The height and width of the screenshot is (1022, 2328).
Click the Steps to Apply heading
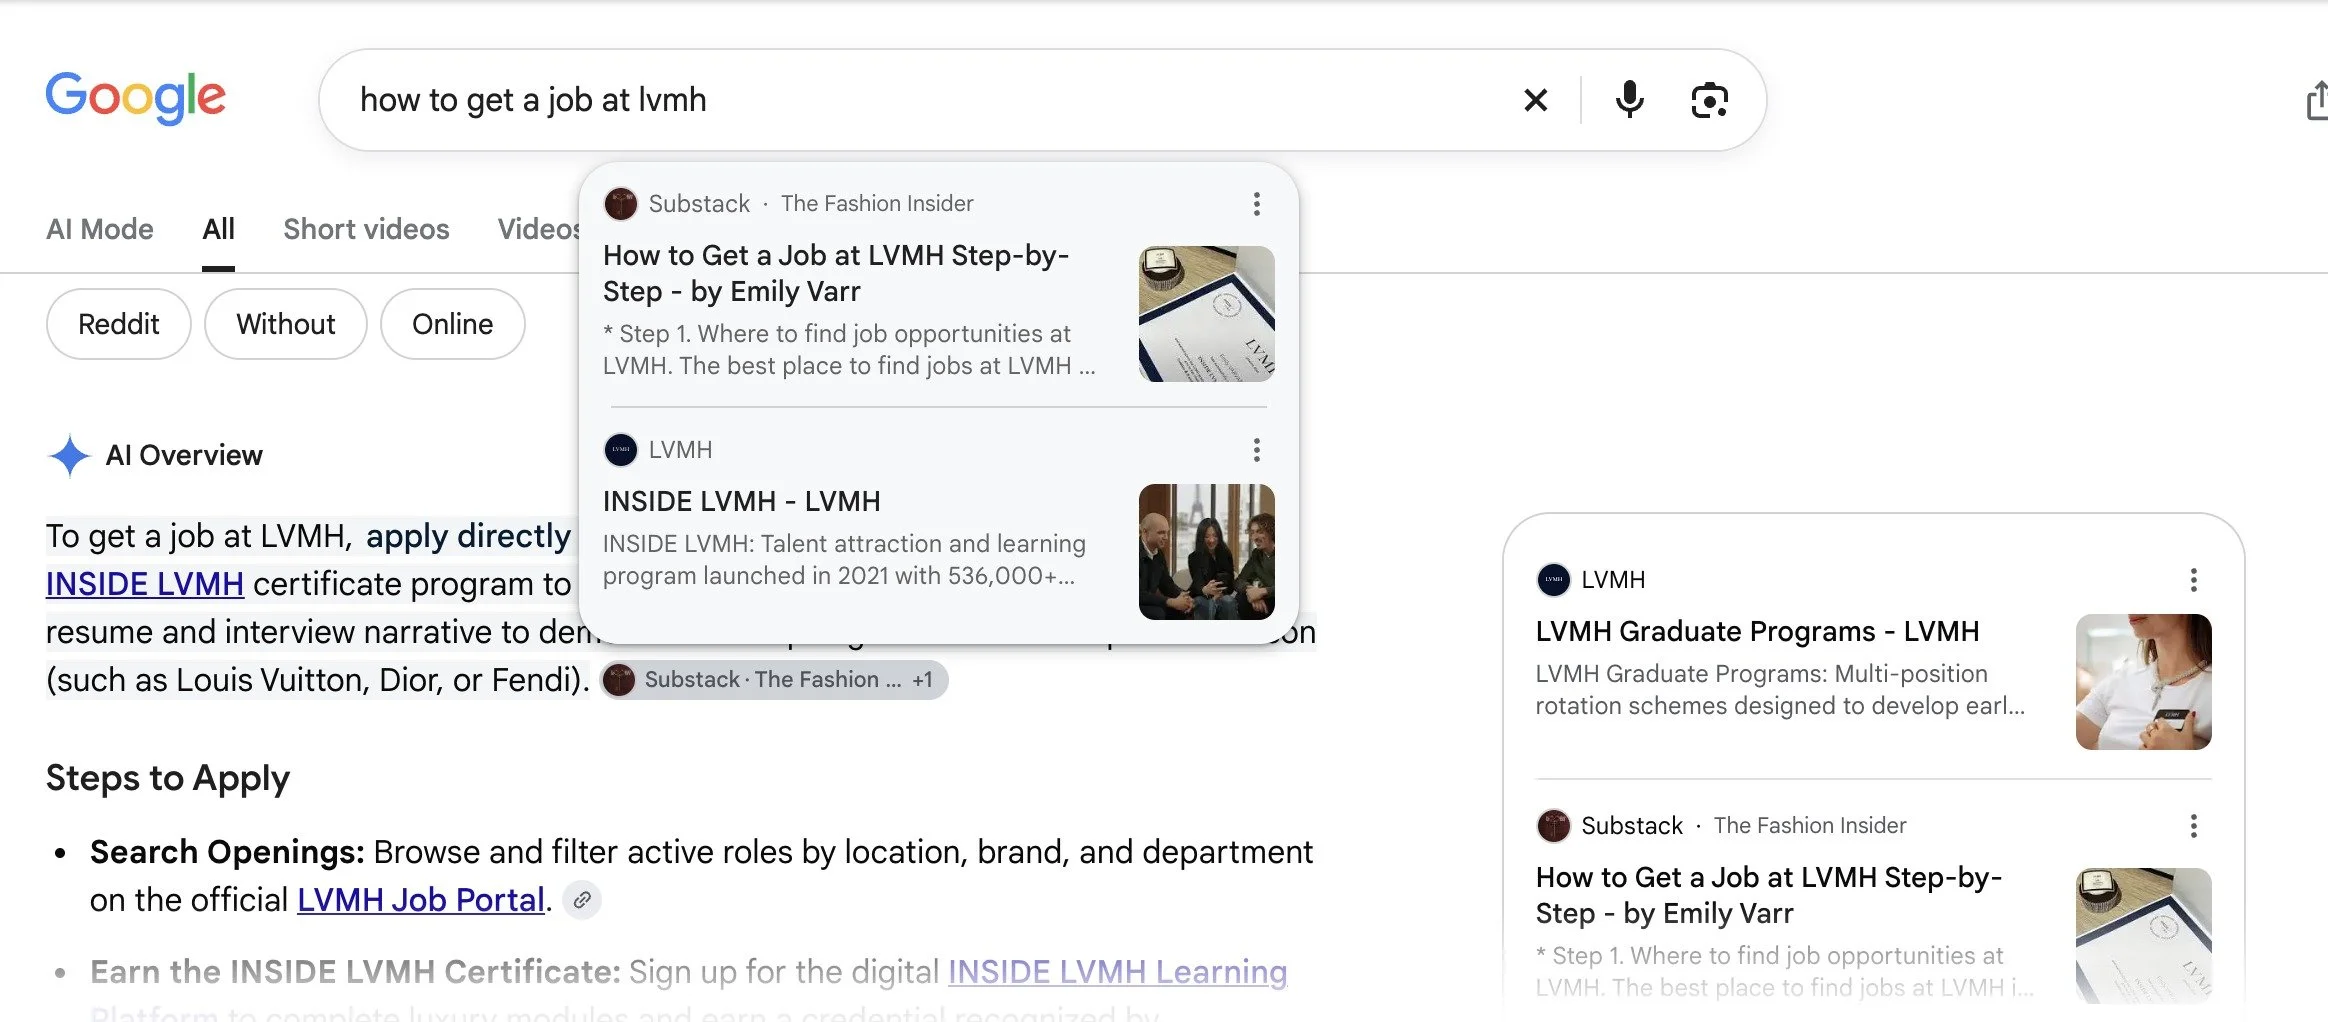(x=168, y=778)
